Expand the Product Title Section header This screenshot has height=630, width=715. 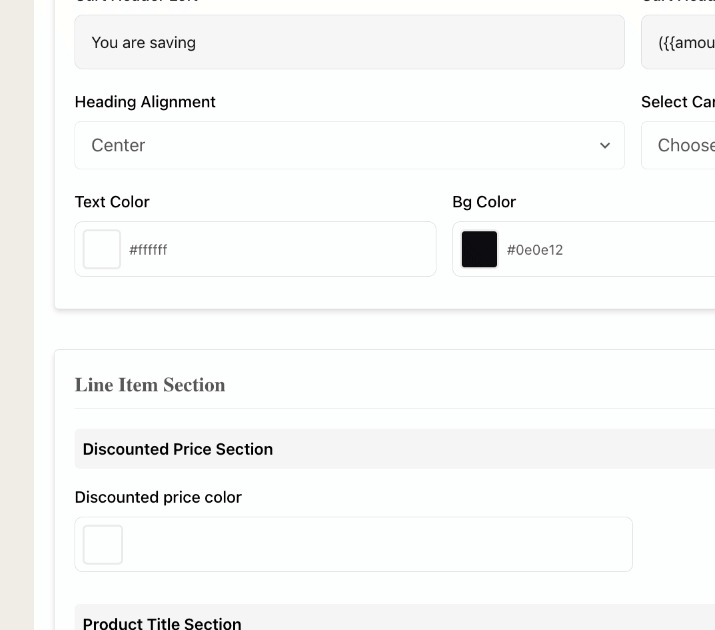(394, 622)
